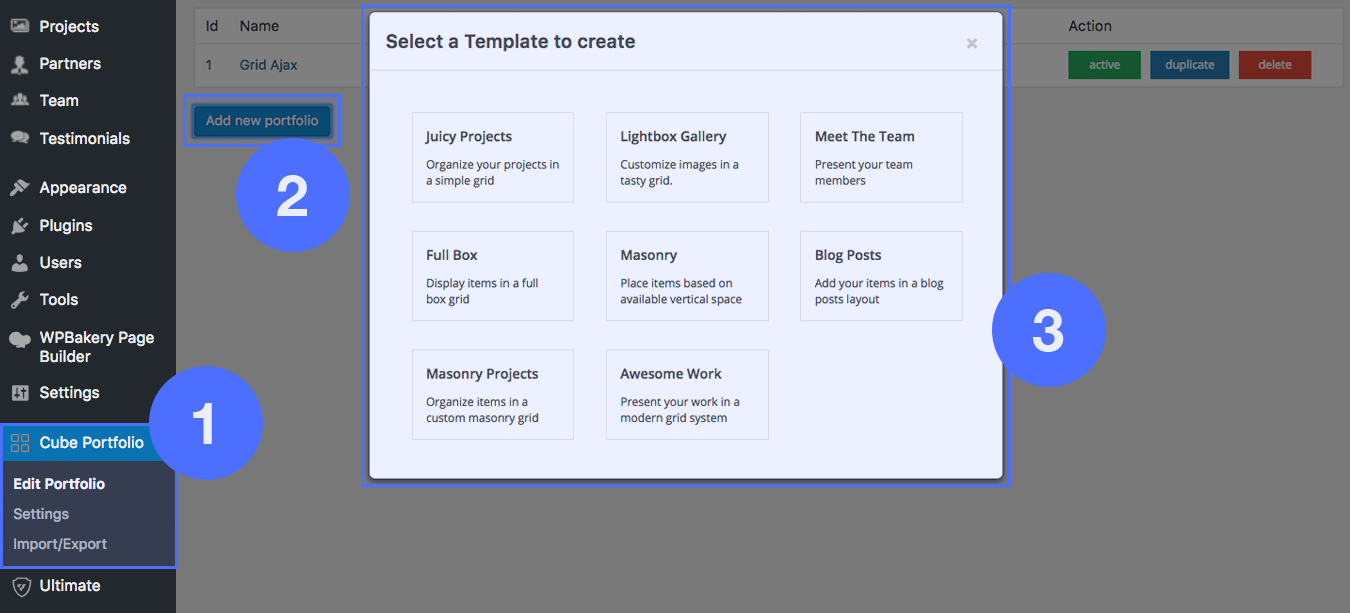1350x613 pixels.
Task: Click the Tools wrench icon
Action: pos(19,300)
